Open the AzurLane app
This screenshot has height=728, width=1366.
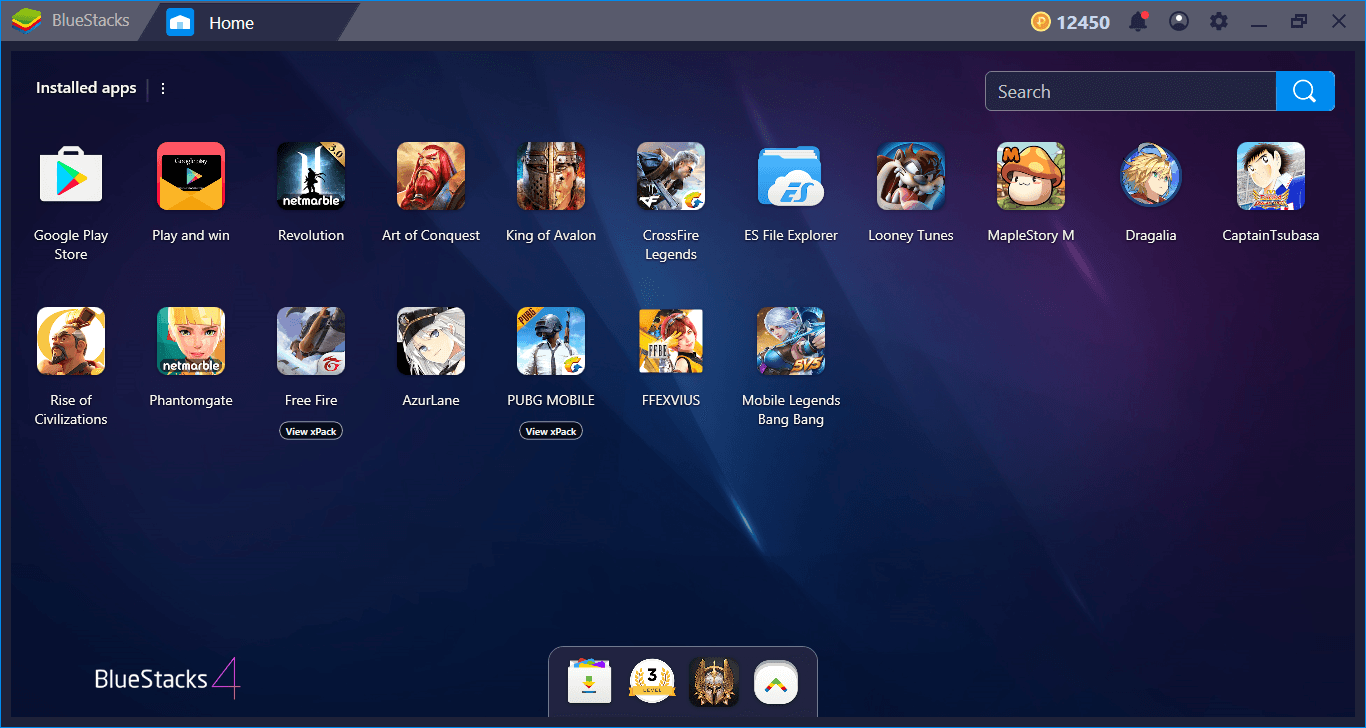(x=431, y=341)
